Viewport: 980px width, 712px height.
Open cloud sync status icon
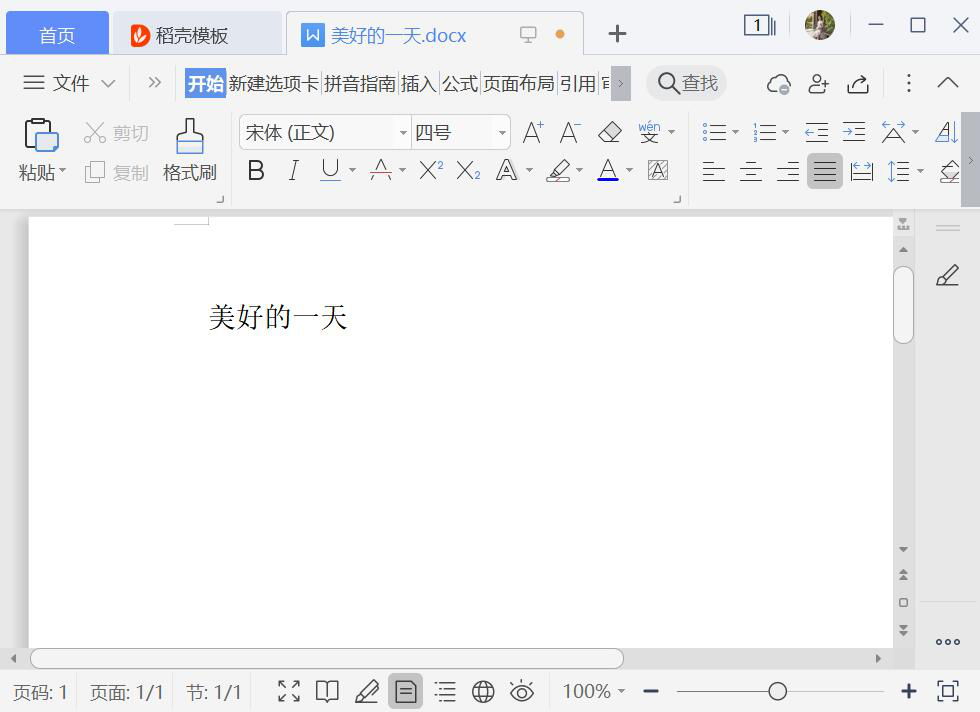[778, 84]
